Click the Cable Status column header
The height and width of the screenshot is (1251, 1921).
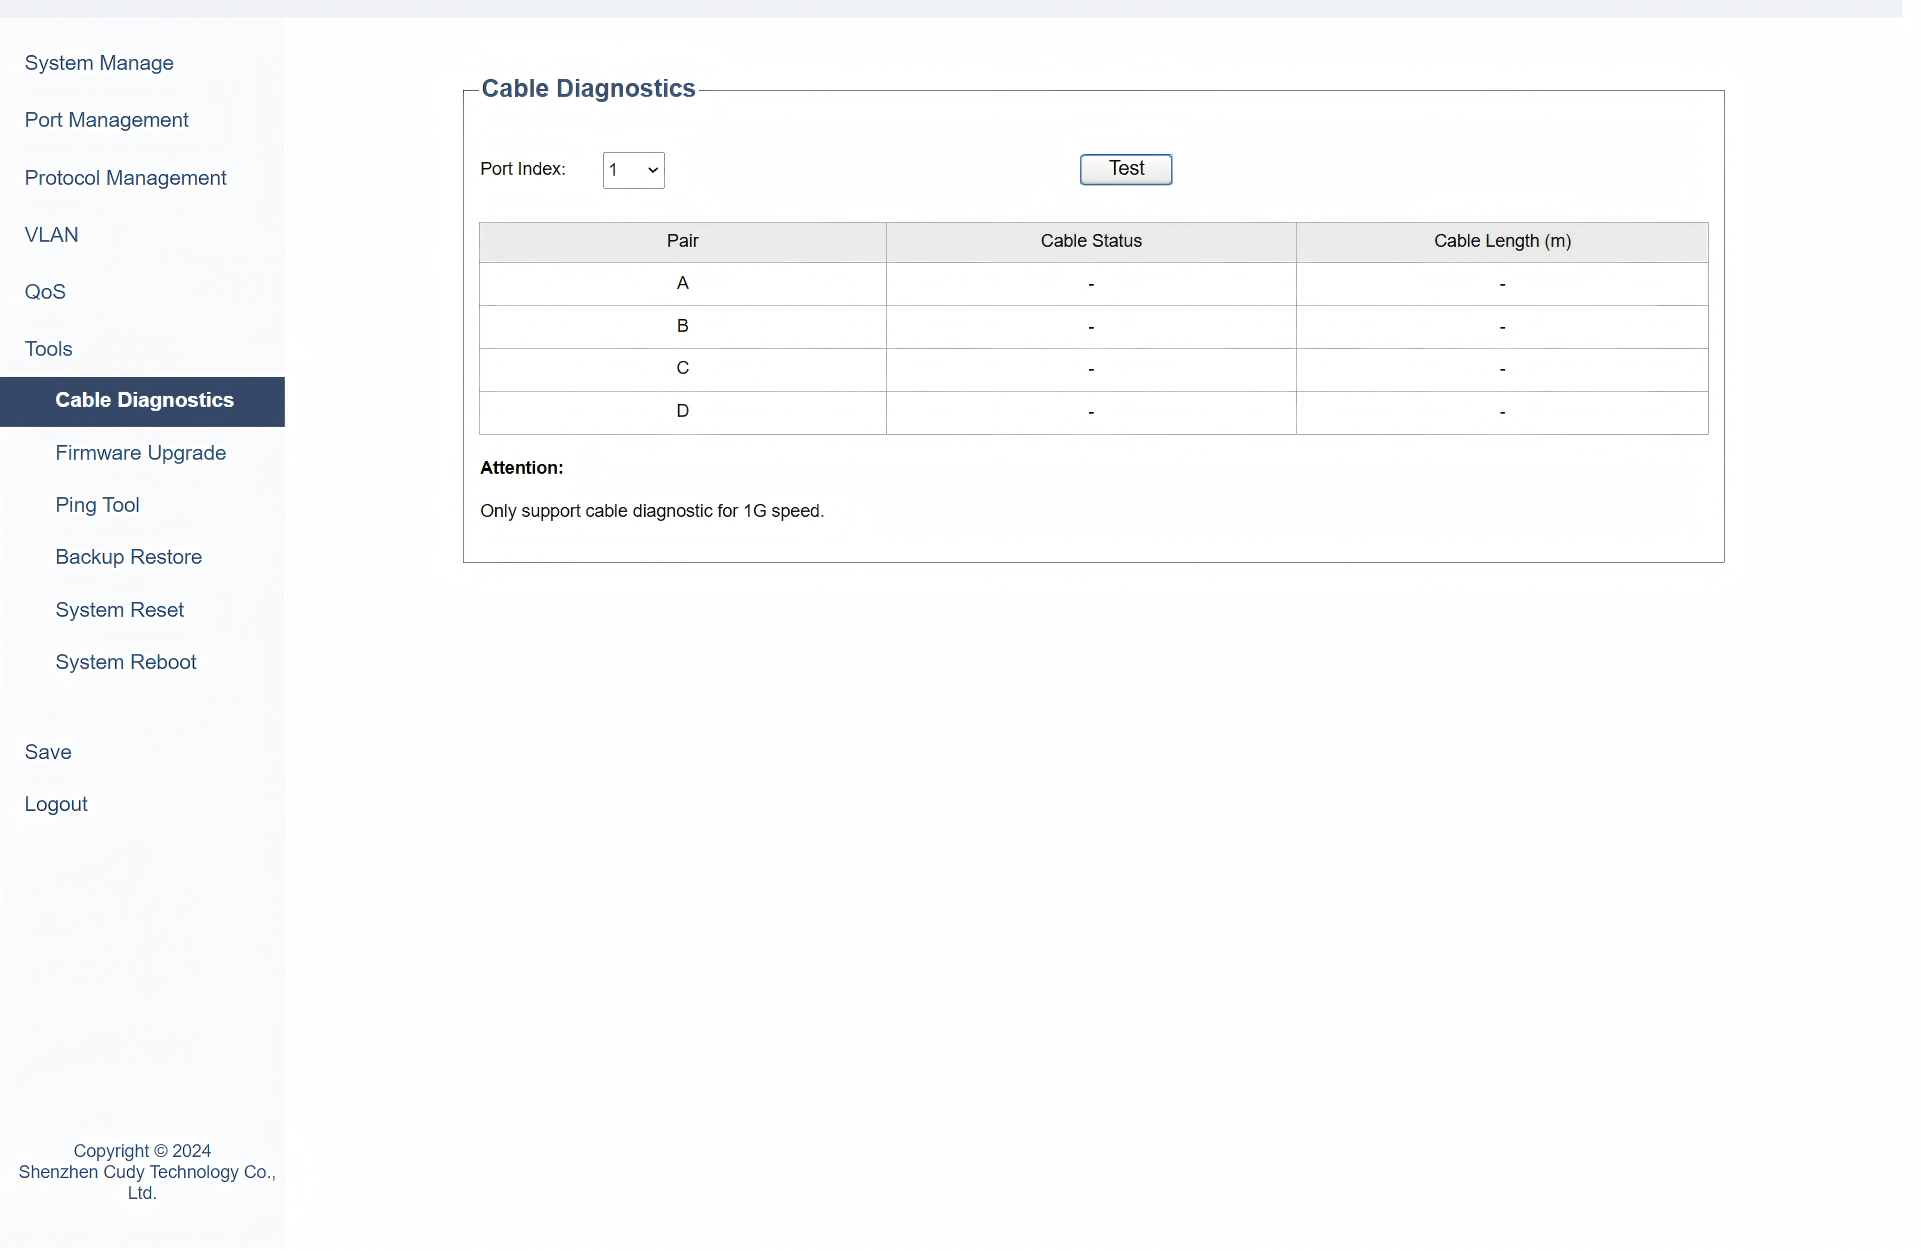(1090, 241)
